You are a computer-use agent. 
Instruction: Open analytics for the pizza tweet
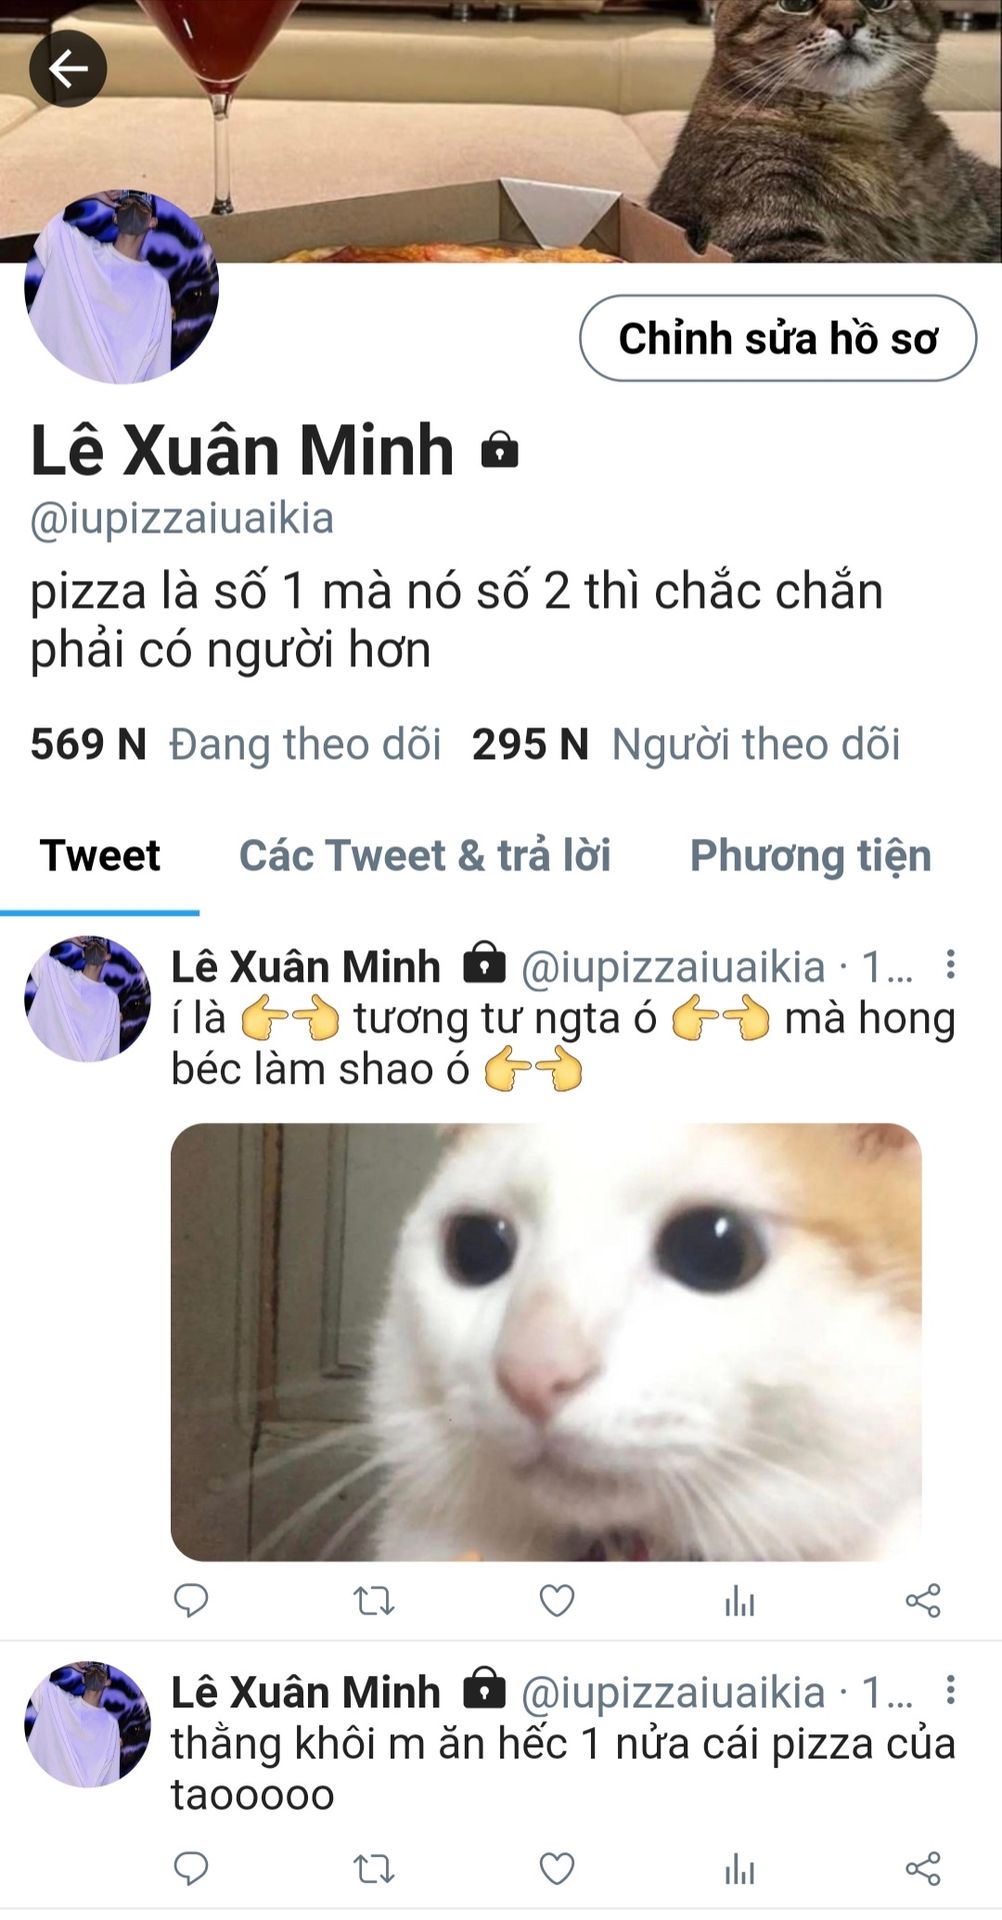(740, 1868)
